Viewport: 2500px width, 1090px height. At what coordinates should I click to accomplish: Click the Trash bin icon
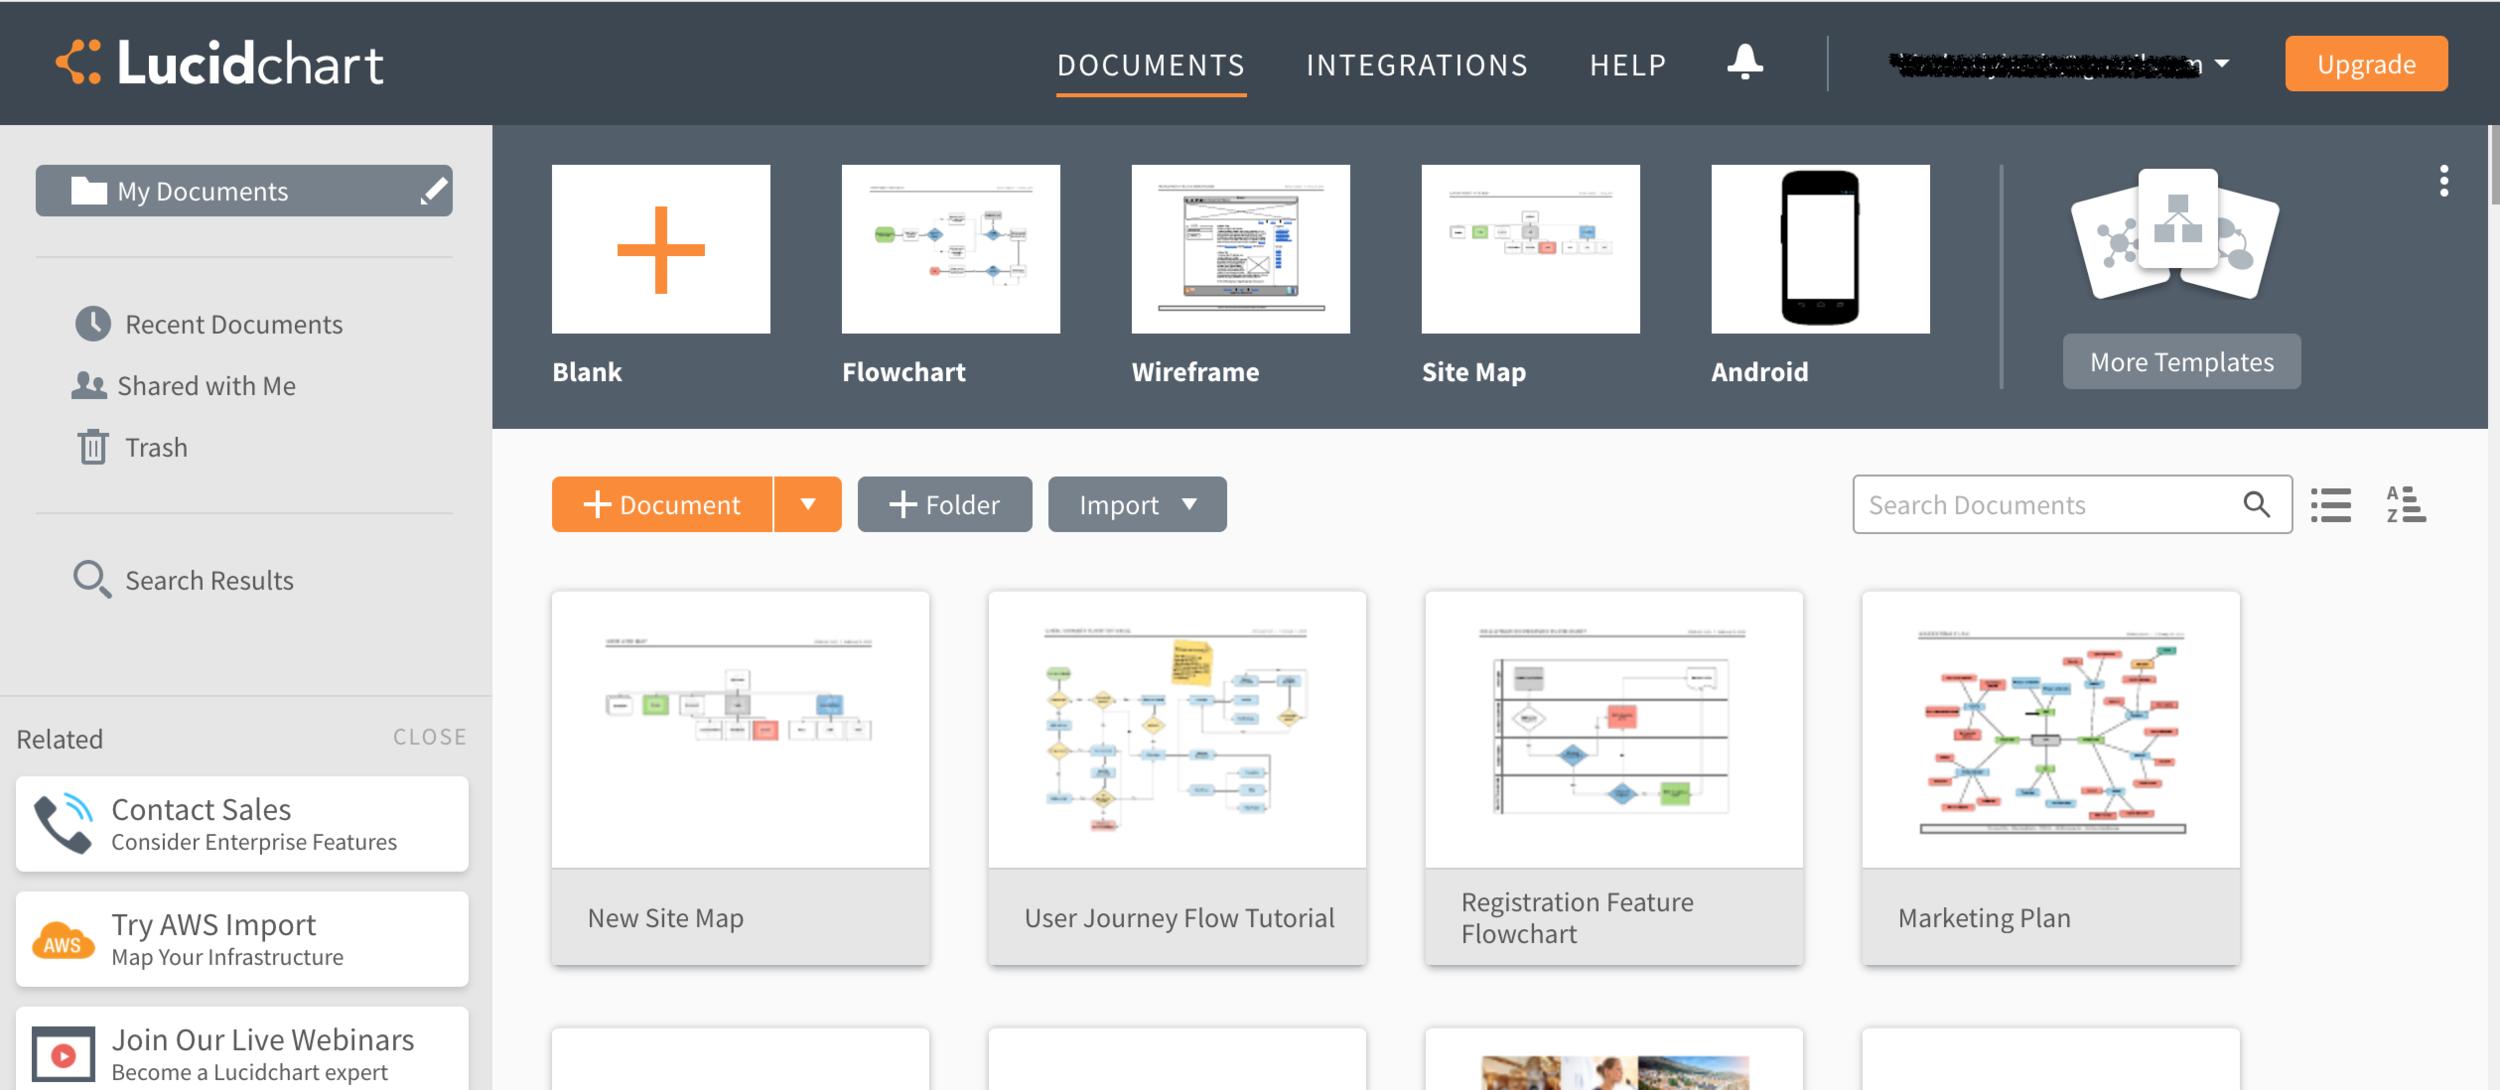(93, 447)
